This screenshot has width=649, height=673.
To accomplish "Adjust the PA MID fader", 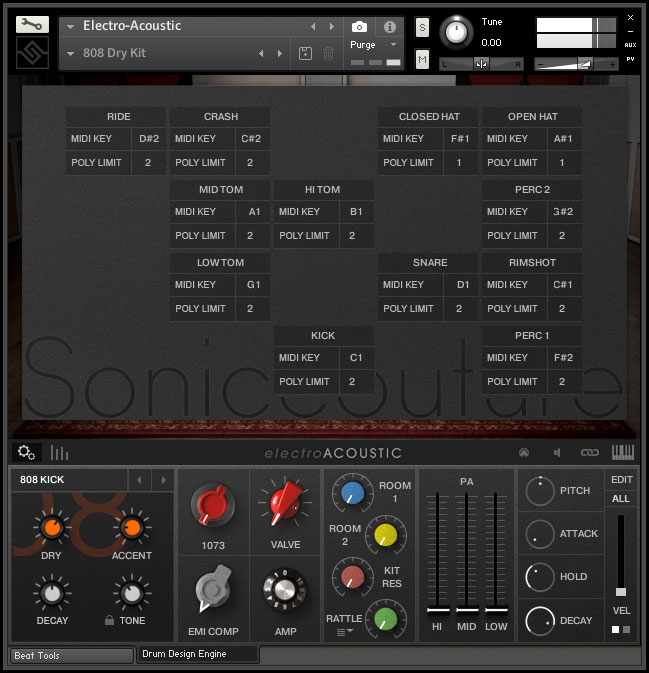I will point(467,610).
